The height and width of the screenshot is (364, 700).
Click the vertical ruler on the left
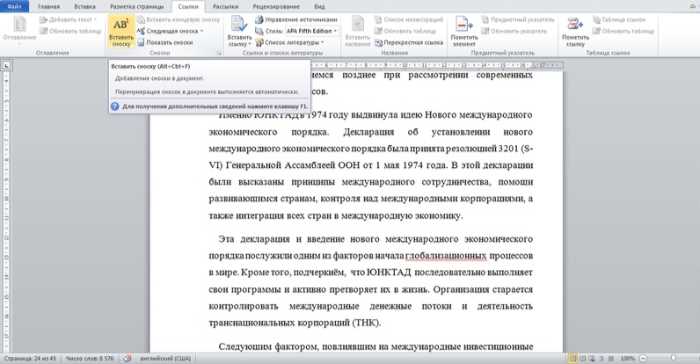pos(6,212)
